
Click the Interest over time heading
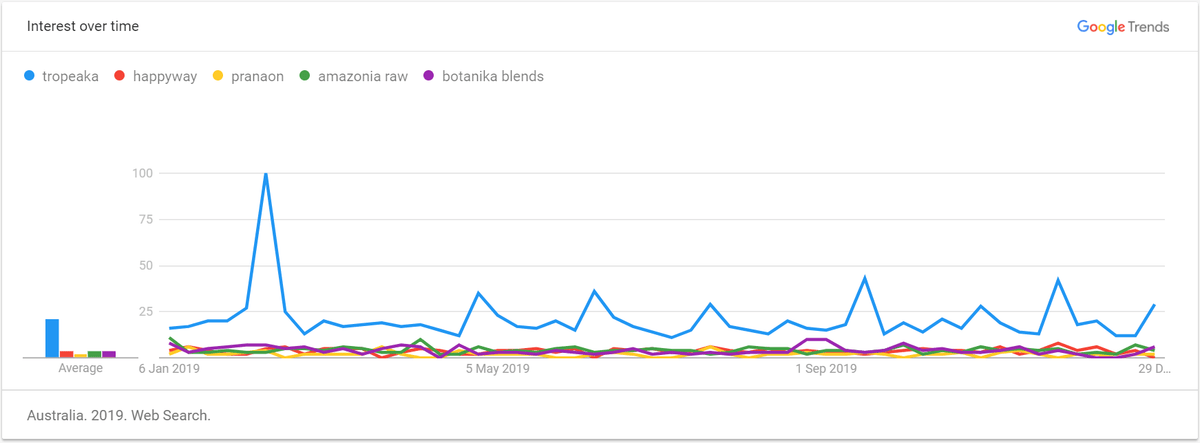[x=82, y=27]
